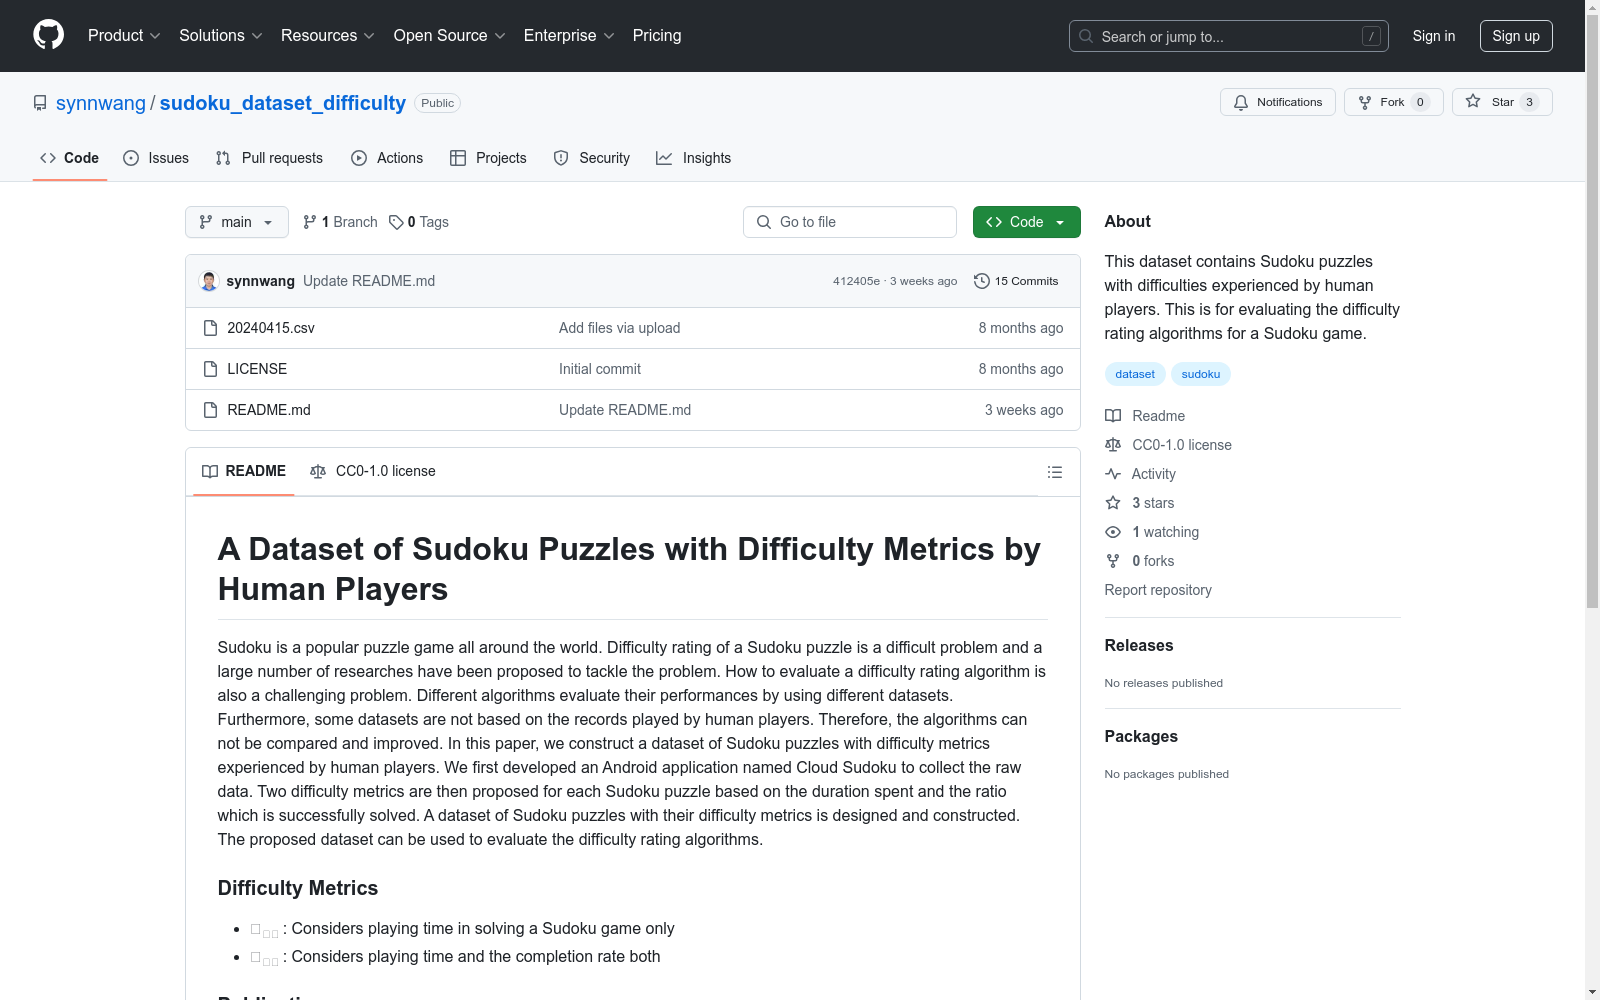Open synnwang avatar in the commit row
This screenshot has height=1000, width=1600.
point(209,281)
